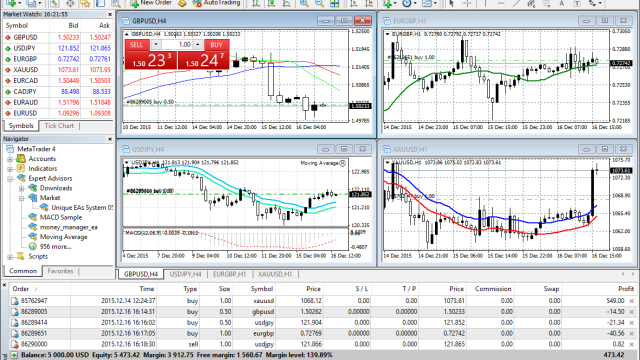Image resolution: width=640 pixels, height=360 pixels.
Task: Click the USDJPY symbol icon in Market Watch
Action: click(x=8, y=48)
